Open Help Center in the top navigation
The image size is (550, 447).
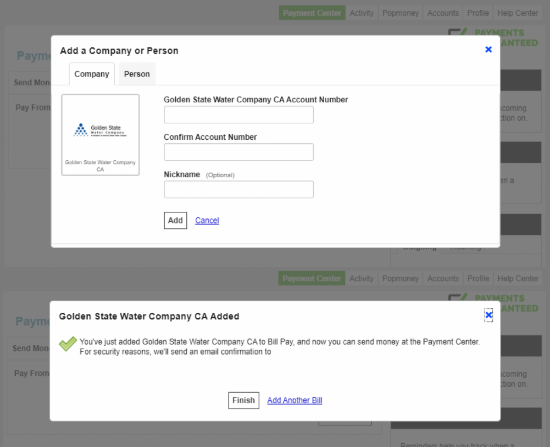tap(518, 13)
